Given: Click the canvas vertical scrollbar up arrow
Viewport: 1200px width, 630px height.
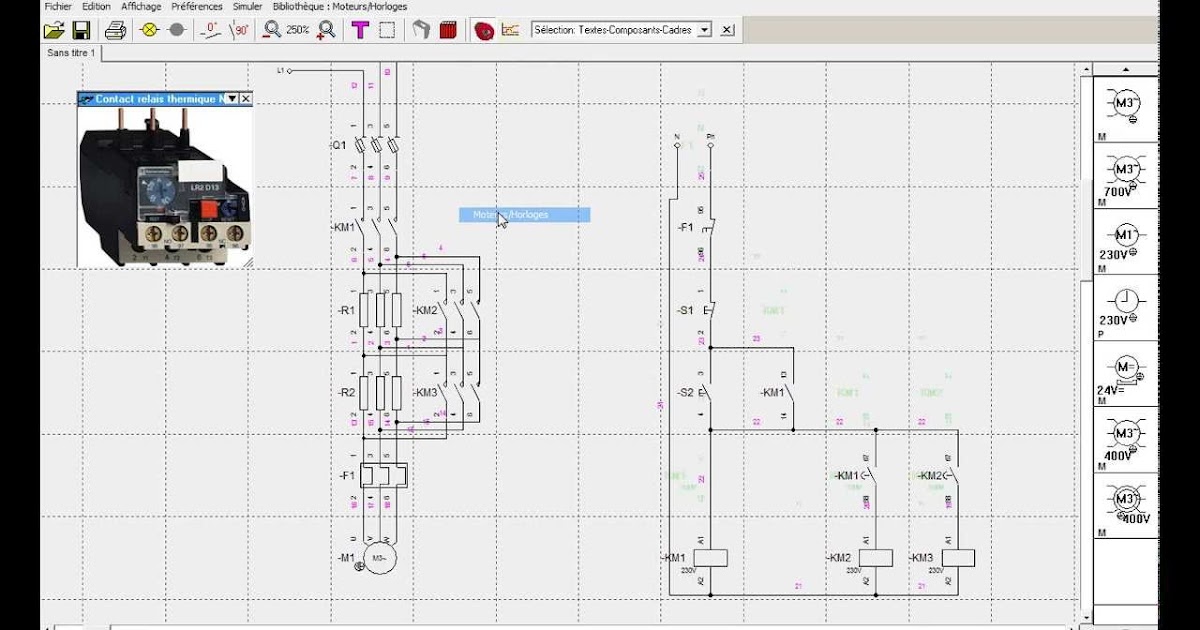Looking at the screenshot, I should click(1086, 70).
